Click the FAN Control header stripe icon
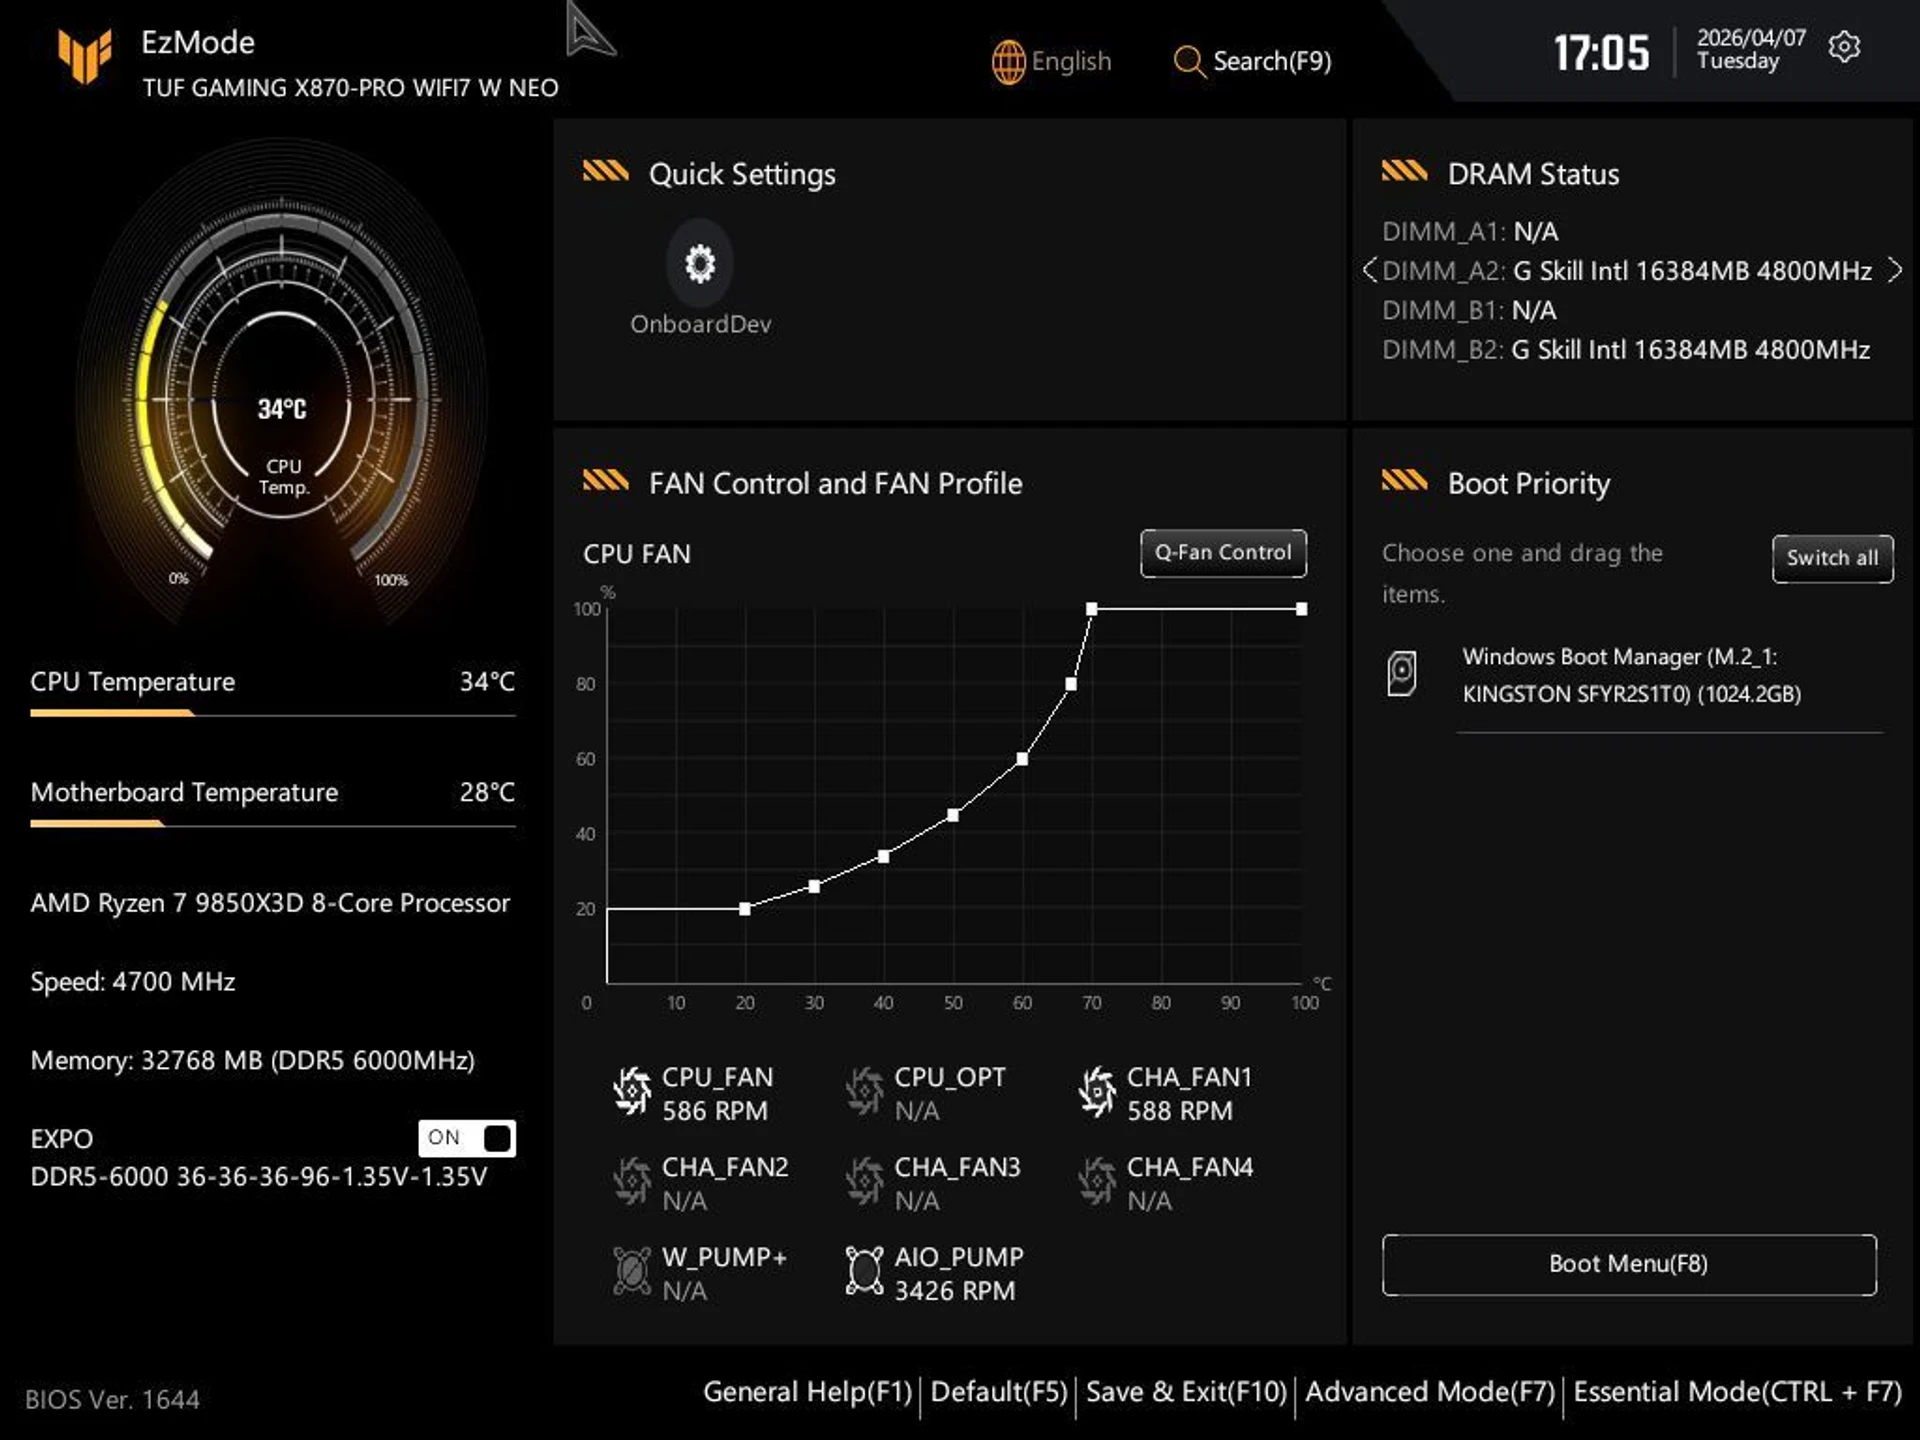This screenshot has width=1920, height=1440. tap(605, 481)
